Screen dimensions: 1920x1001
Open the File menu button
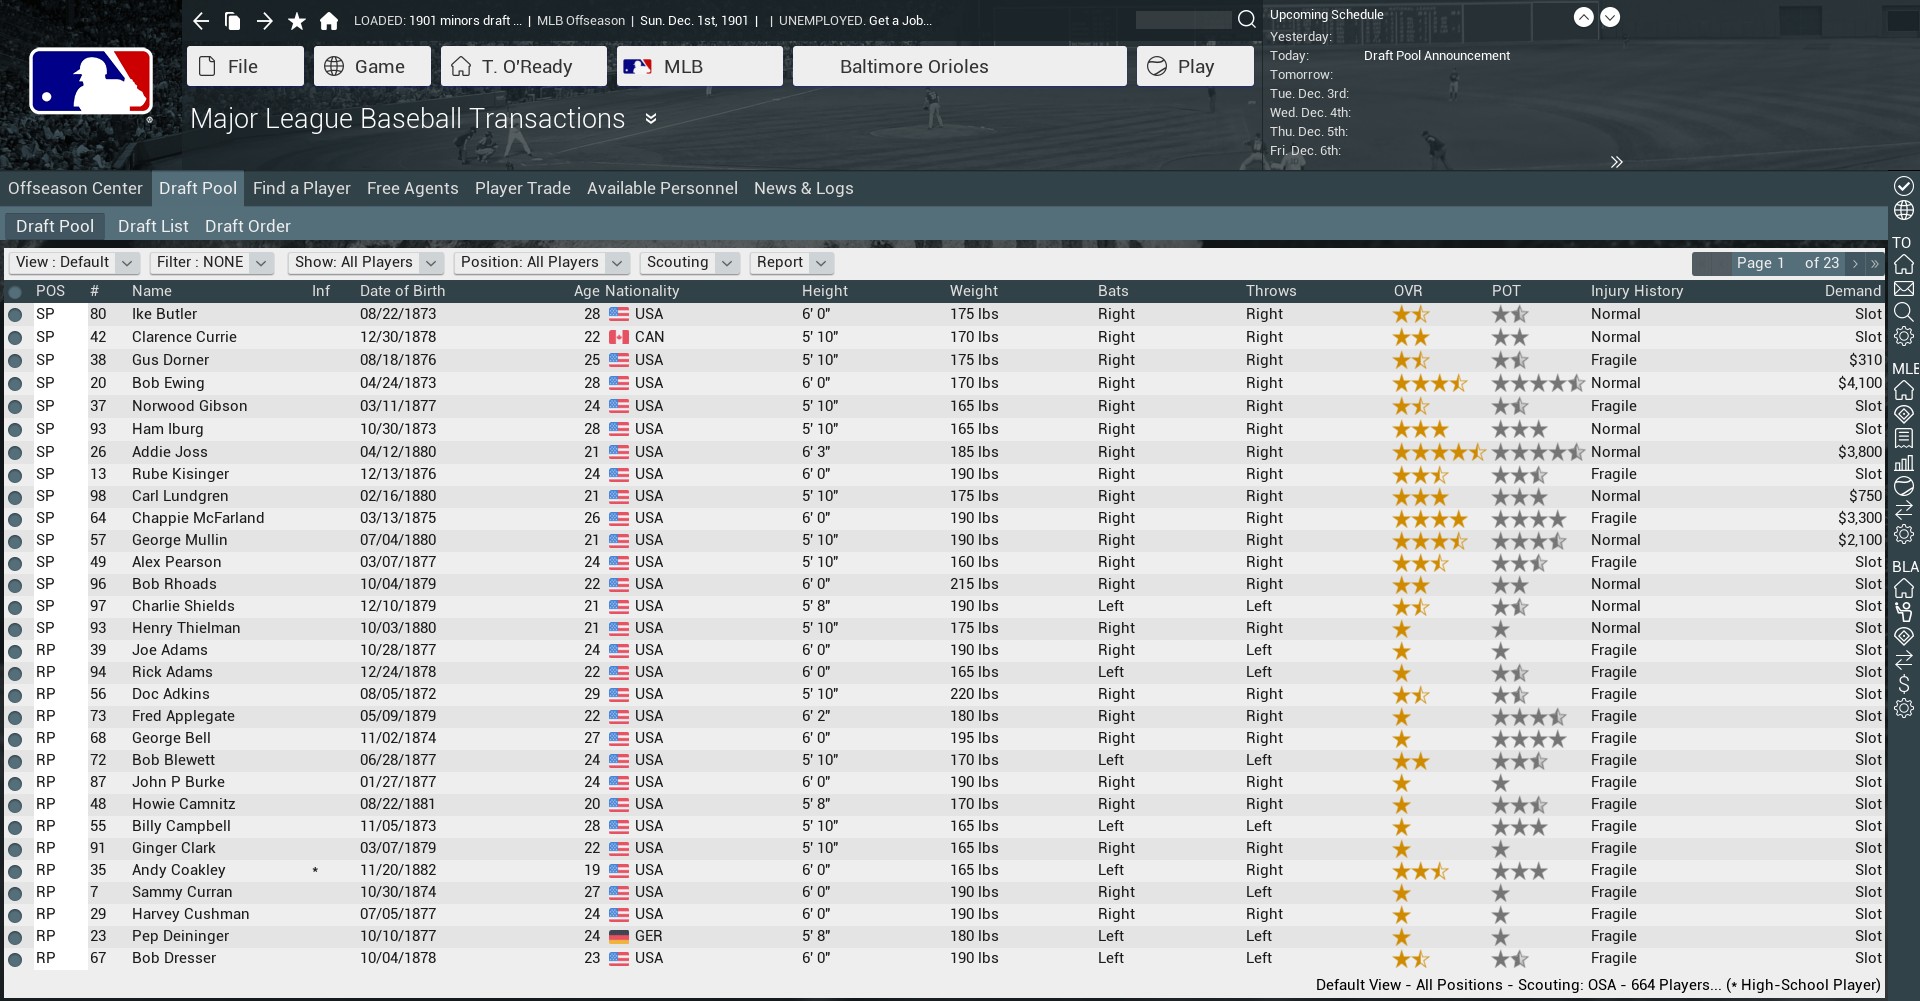[x=245, y=66]
